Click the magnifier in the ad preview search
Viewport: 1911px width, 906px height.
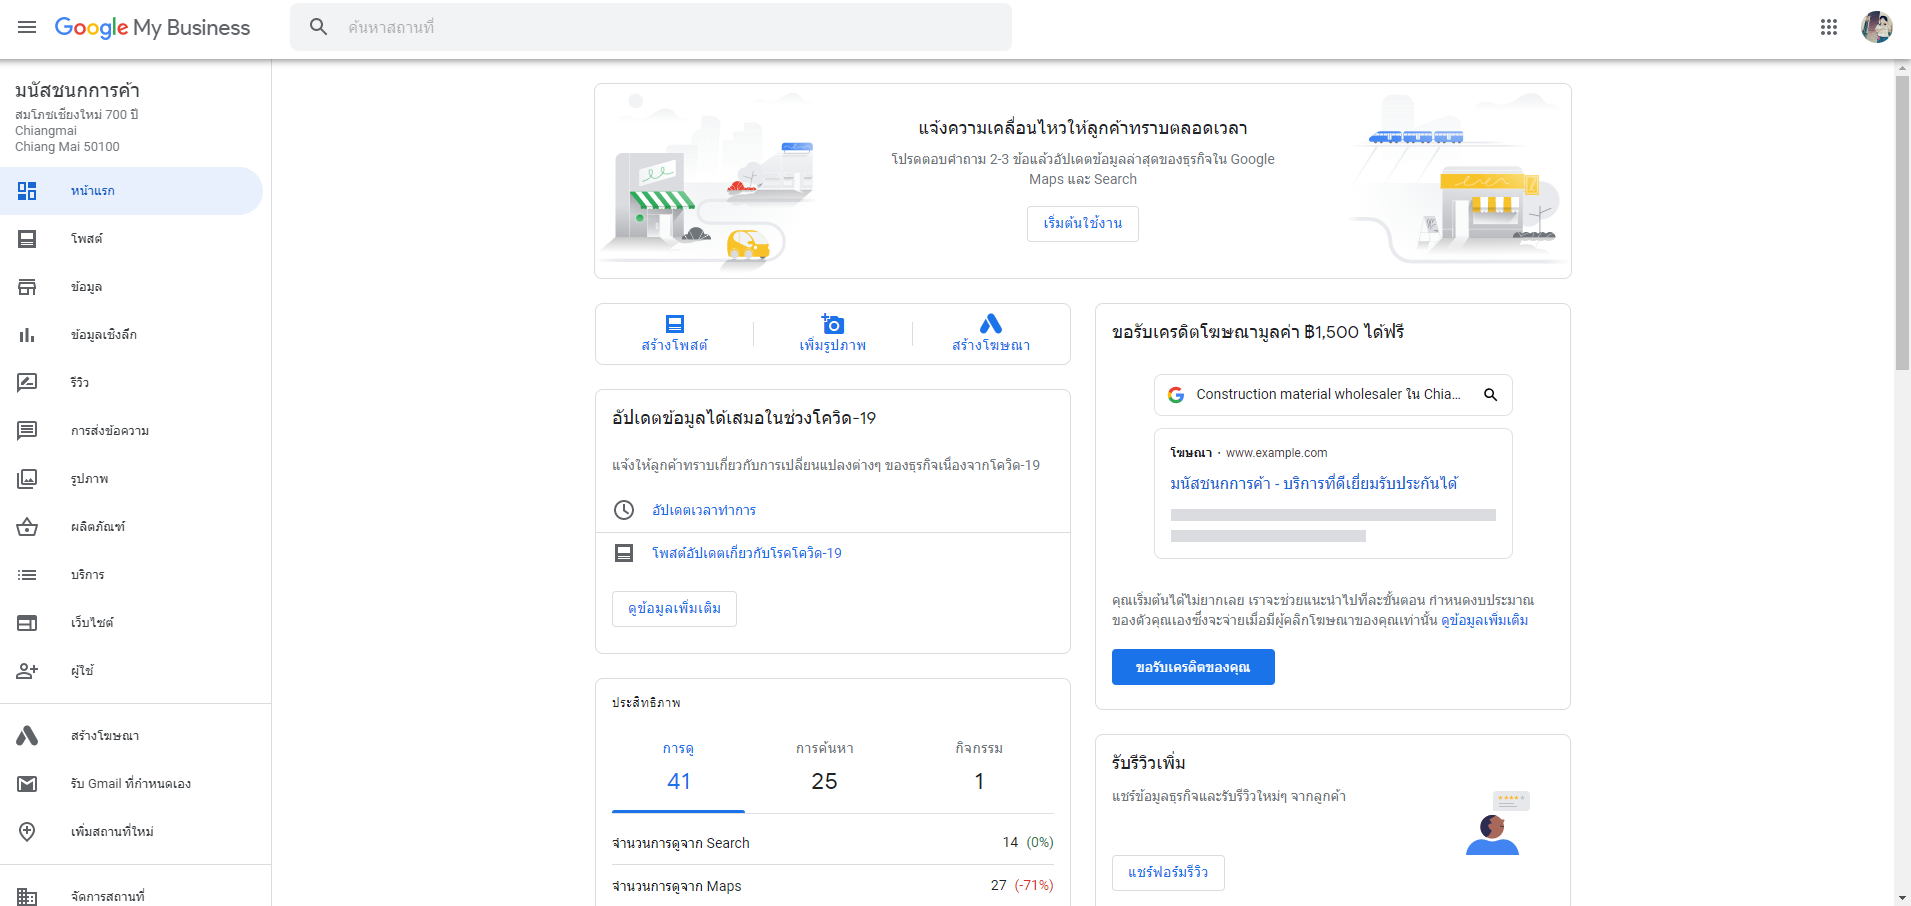(x=1490, y=395)
